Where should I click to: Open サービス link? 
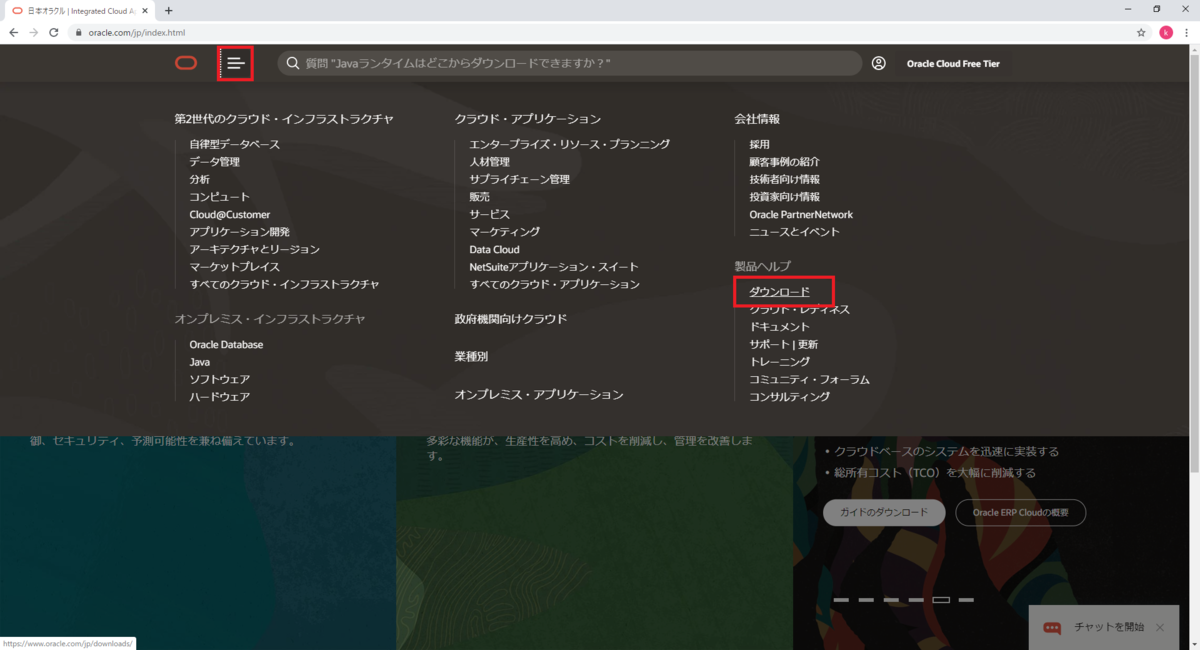tap(490, 214)
